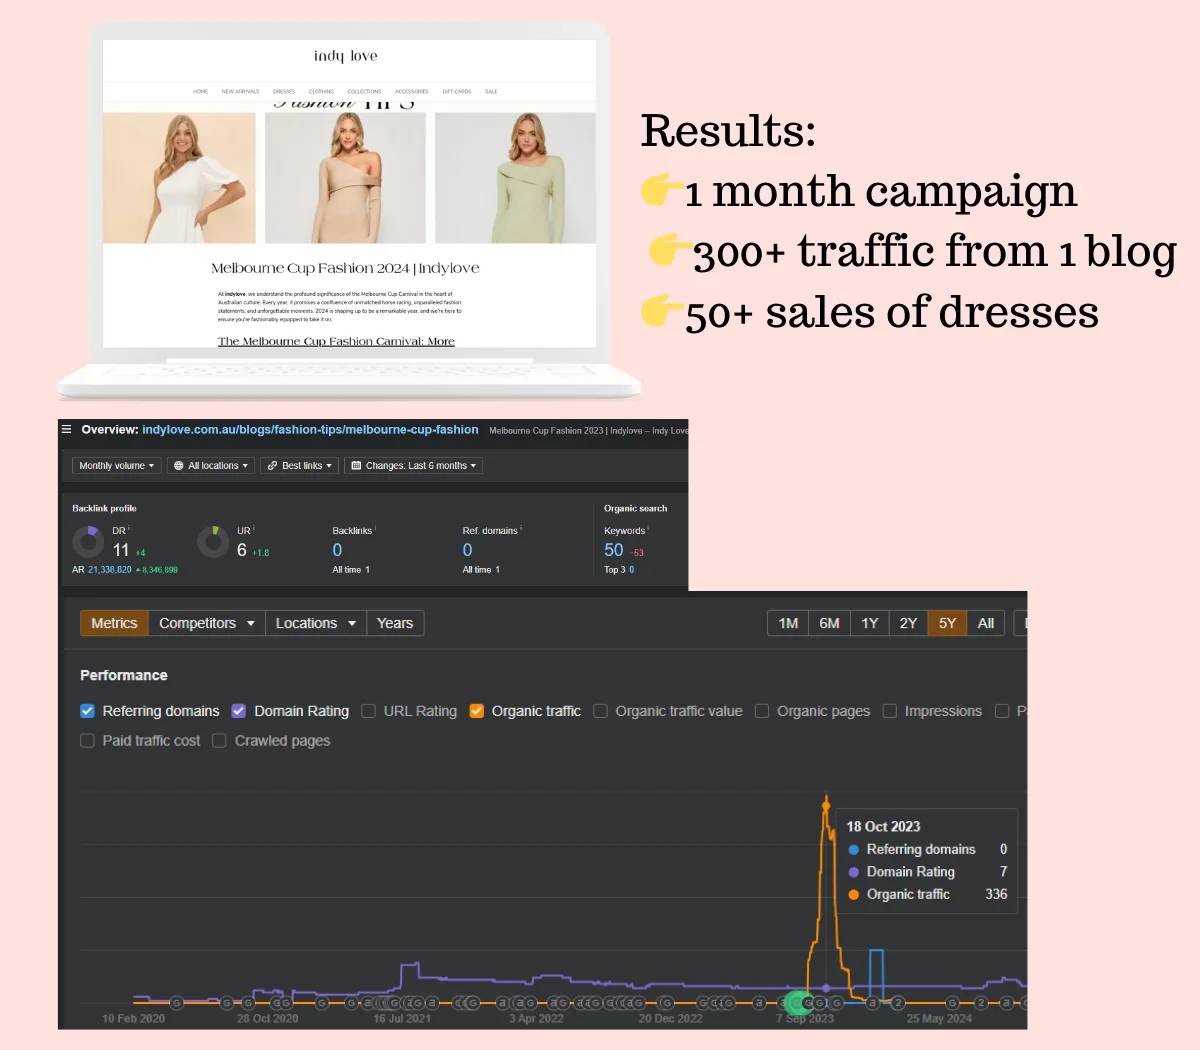Viewport: 1200px width, 1050px height.
Task: Click the info icon next to DR
Action: click(129, 528)
